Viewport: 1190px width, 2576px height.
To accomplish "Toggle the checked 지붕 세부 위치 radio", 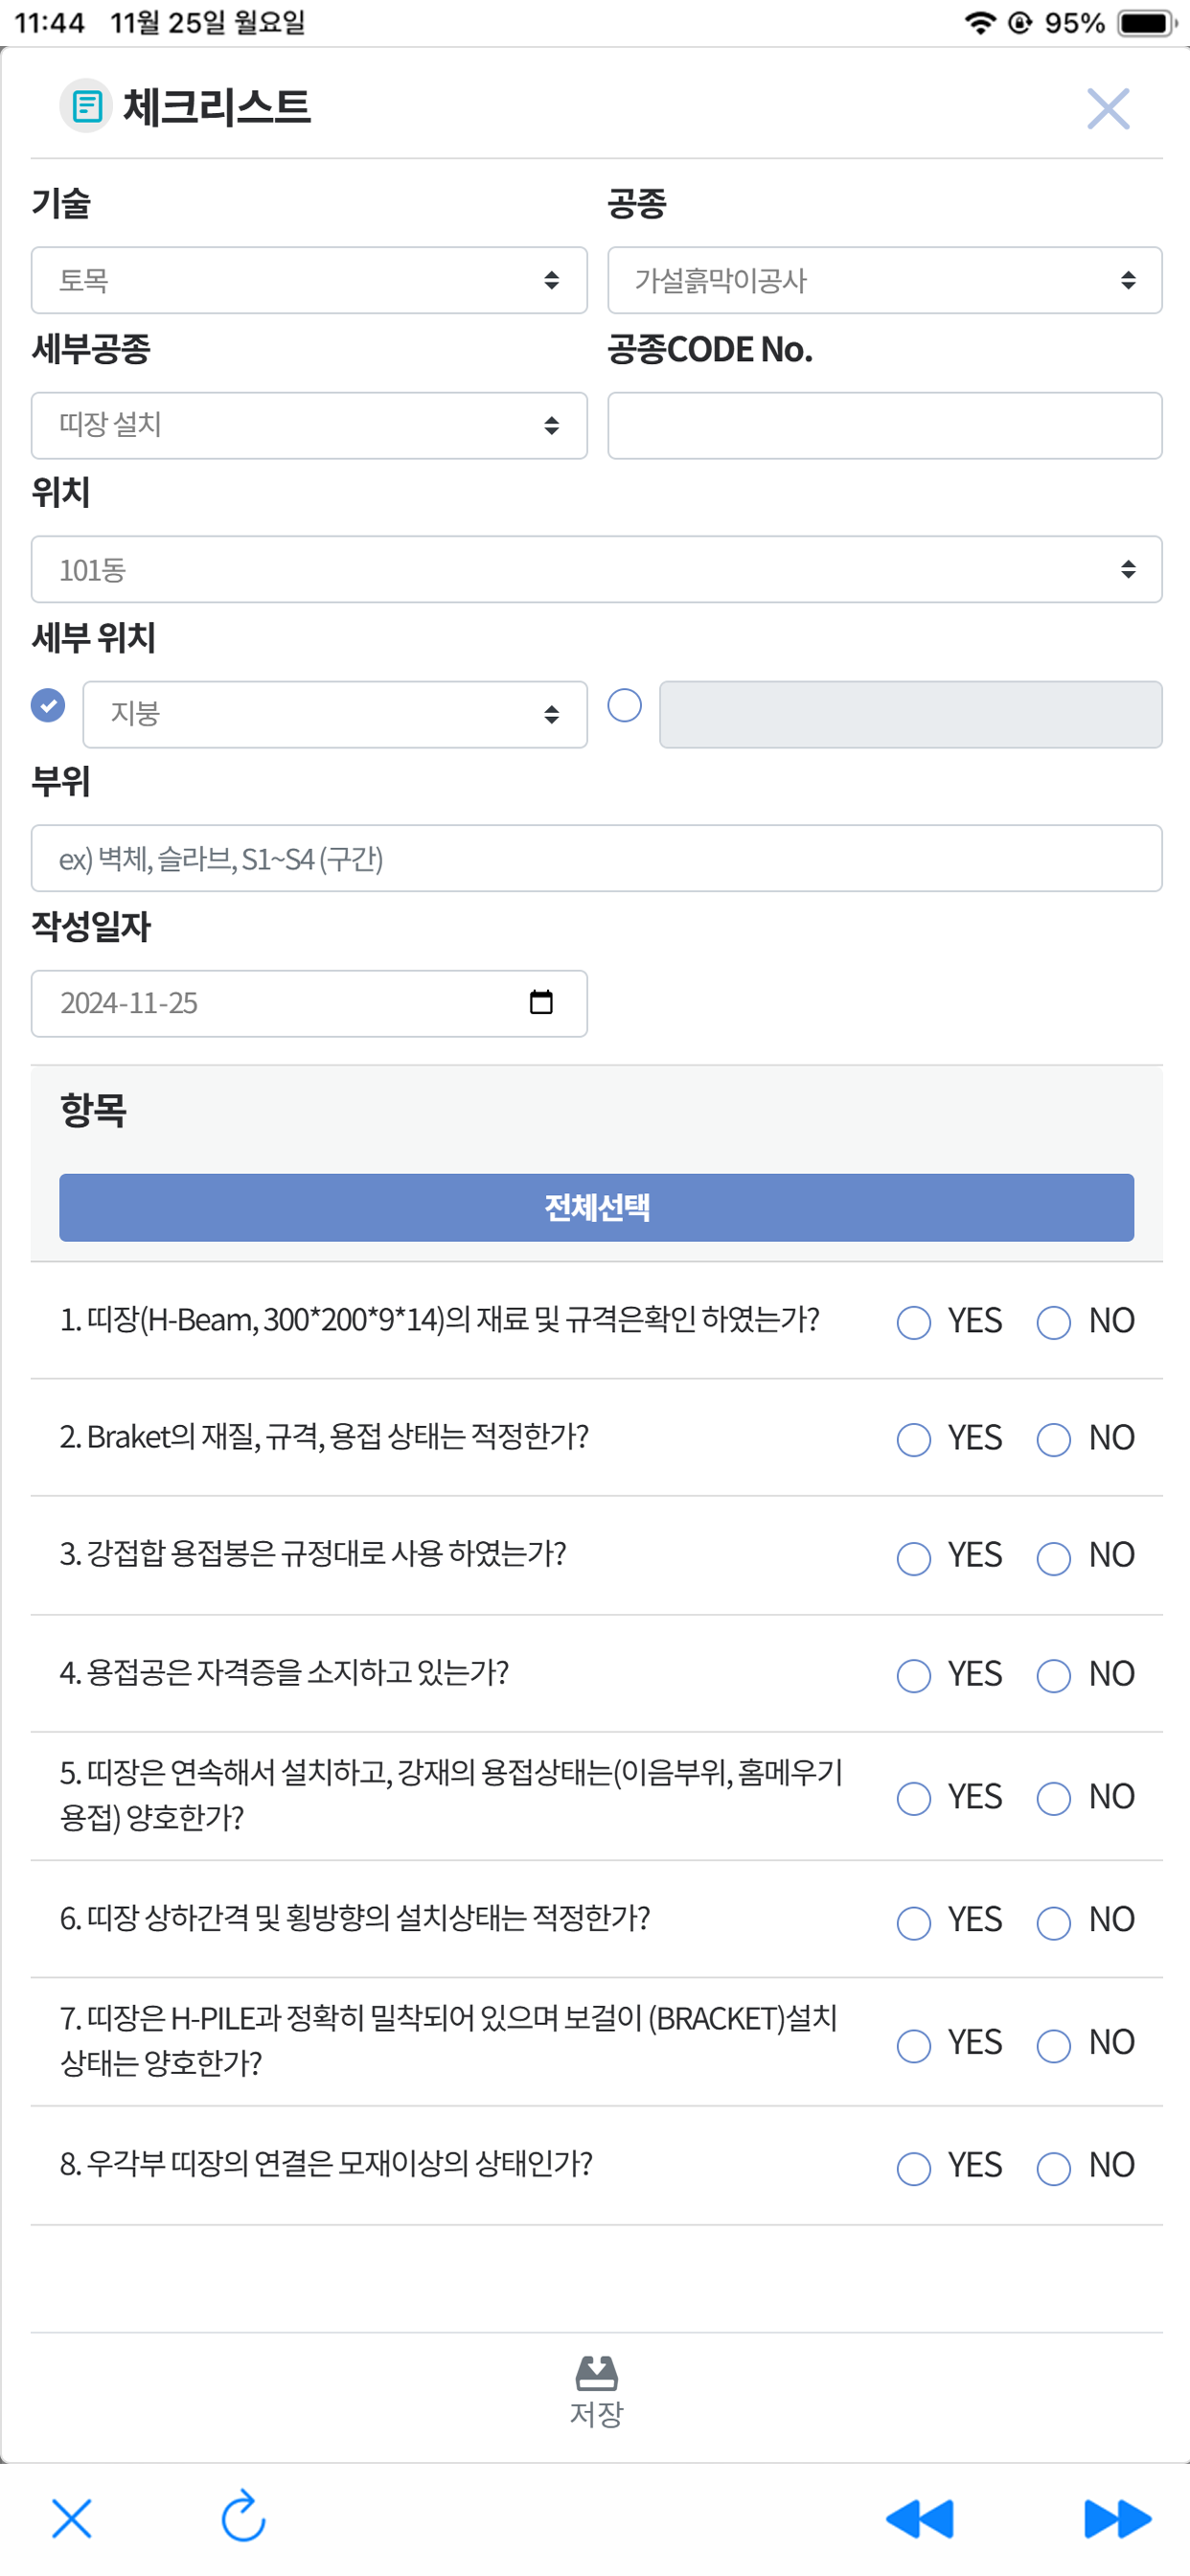I will pos(48,705).
